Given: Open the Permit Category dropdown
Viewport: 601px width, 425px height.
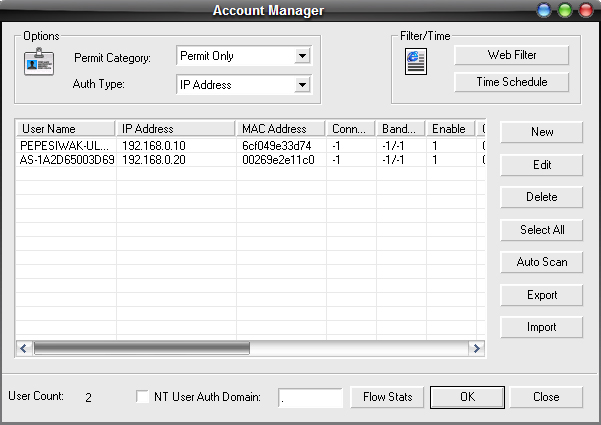Looking at the screenshot, I should [x=302, y=56].
